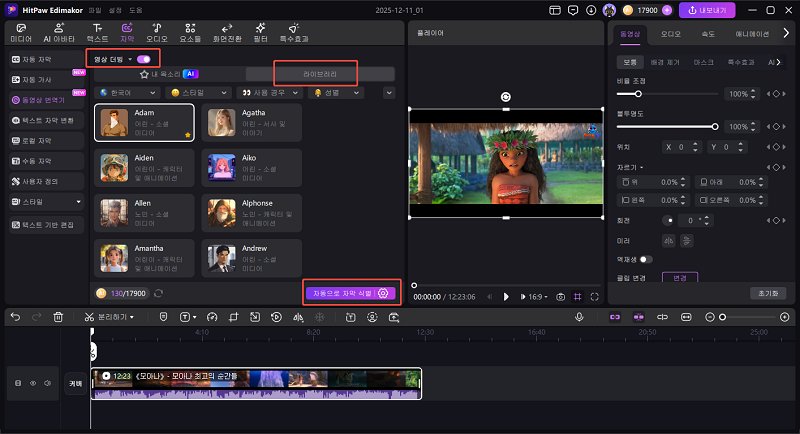The image size is (800, 434).
Task: Switch to the 속도 (Speed) properties tab
Action: pyautogui.click(x=708, y=34)
